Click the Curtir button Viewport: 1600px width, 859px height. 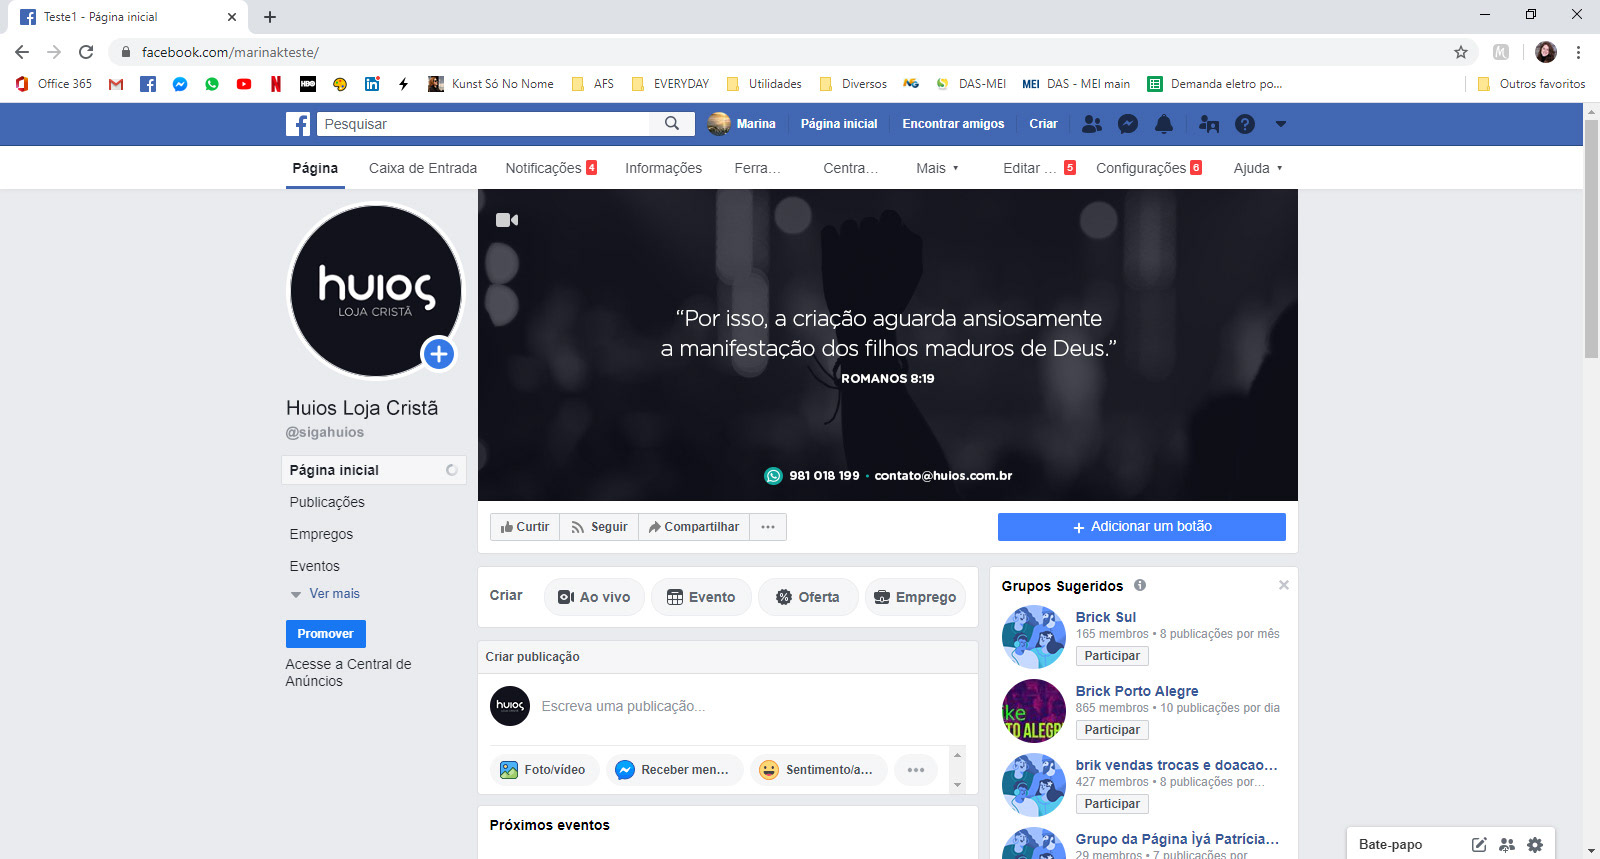[x=525, y=527]
